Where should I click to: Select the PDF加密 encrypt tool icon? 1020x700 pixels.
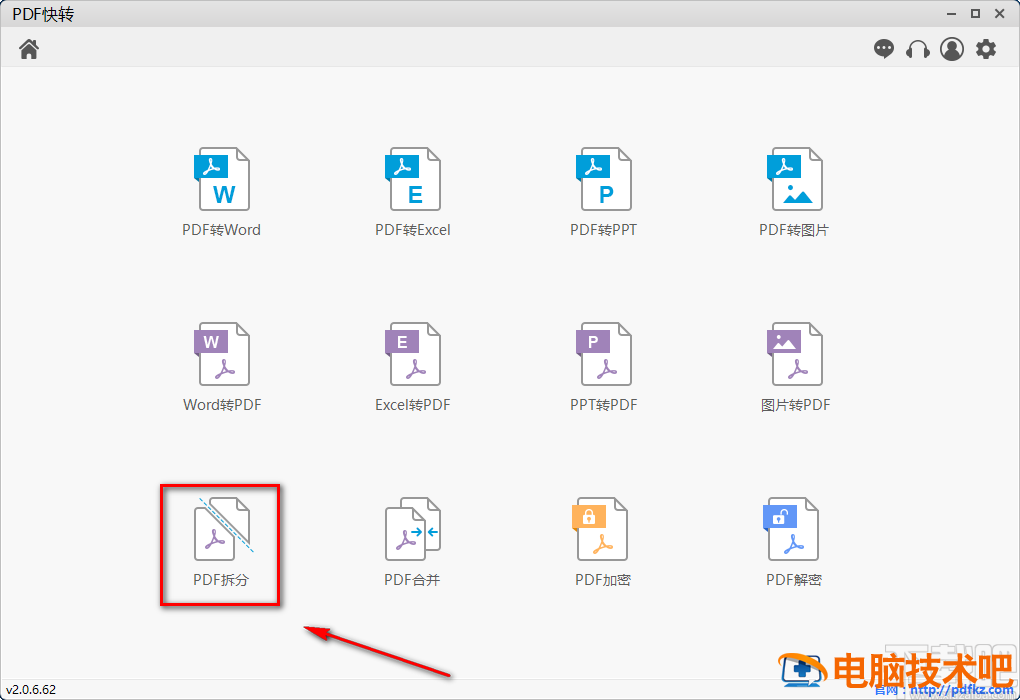(x=600, y=528)
